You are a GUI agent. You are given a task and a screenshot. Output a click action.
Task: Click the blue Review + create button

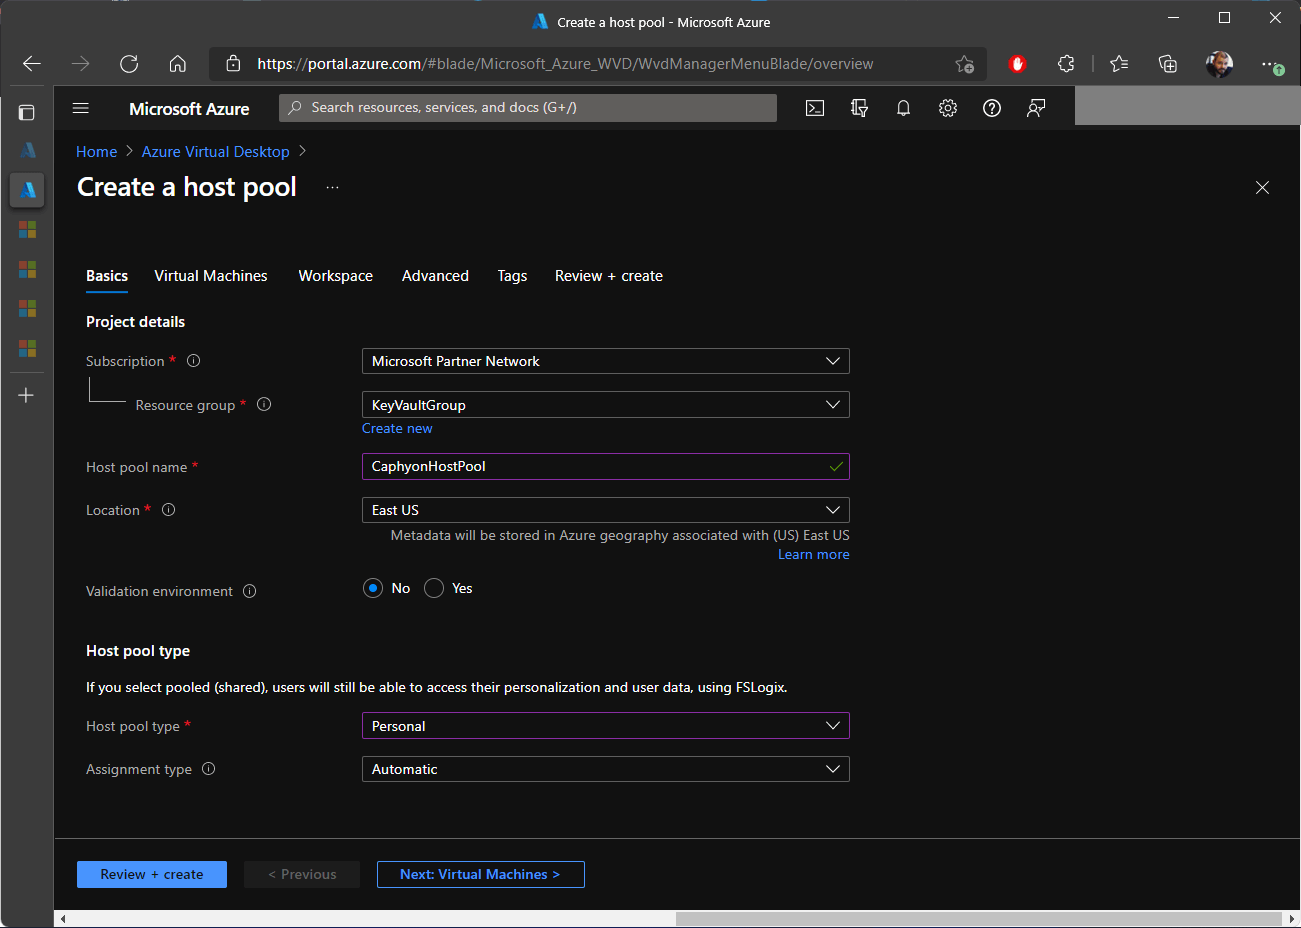(152, 874)
